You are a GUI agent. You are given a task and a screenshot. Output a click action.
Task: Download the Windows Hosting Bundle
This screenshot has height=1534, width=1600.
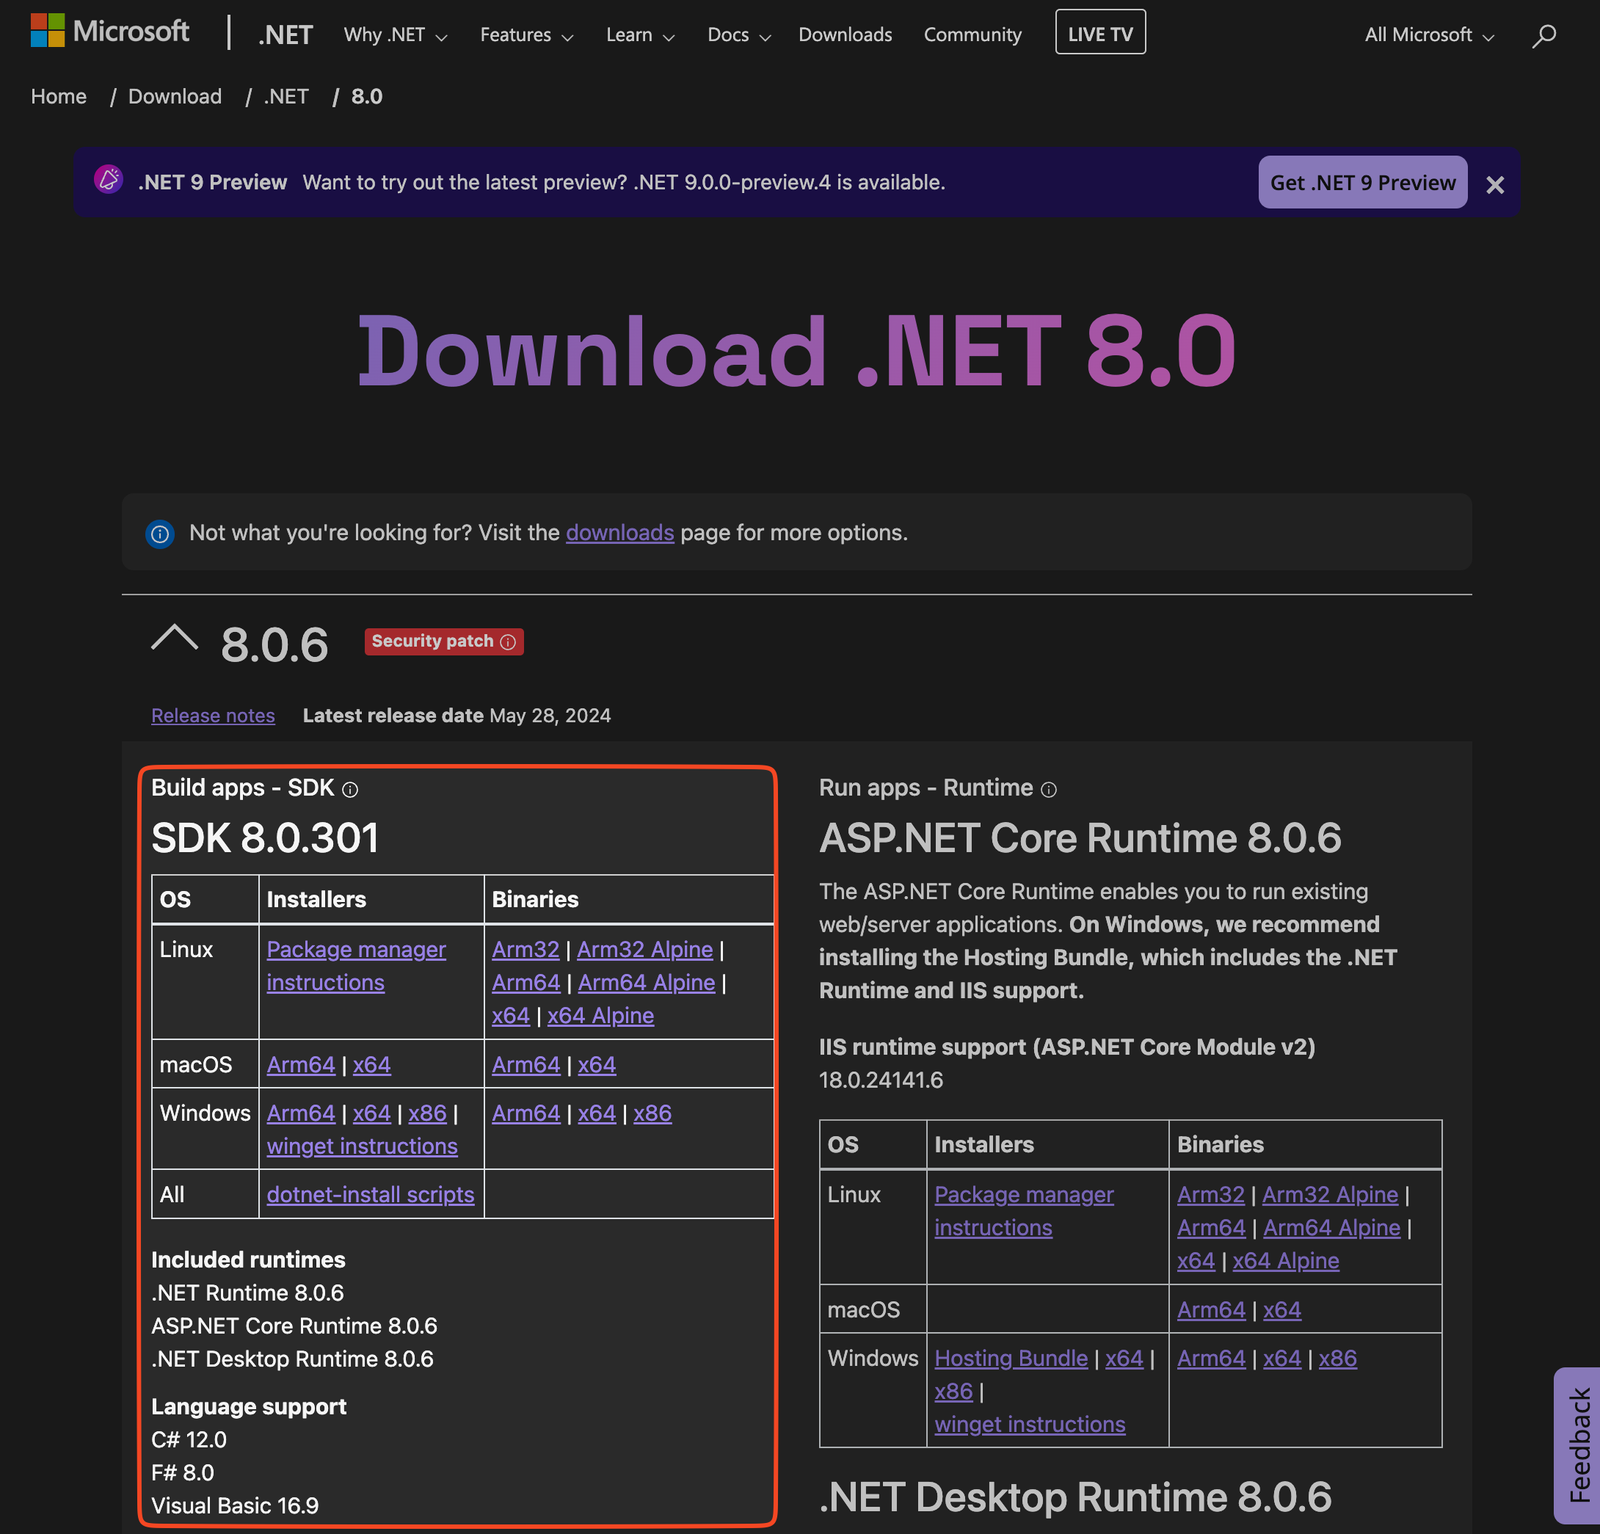coord(1010,1358)
